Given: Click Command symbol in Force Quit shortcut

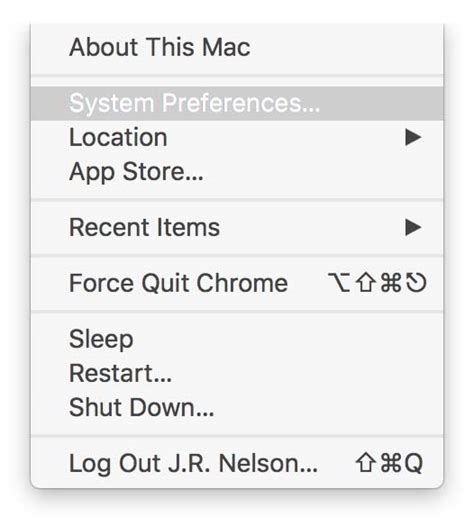Looking at the screenshot, I should (391, 282).
